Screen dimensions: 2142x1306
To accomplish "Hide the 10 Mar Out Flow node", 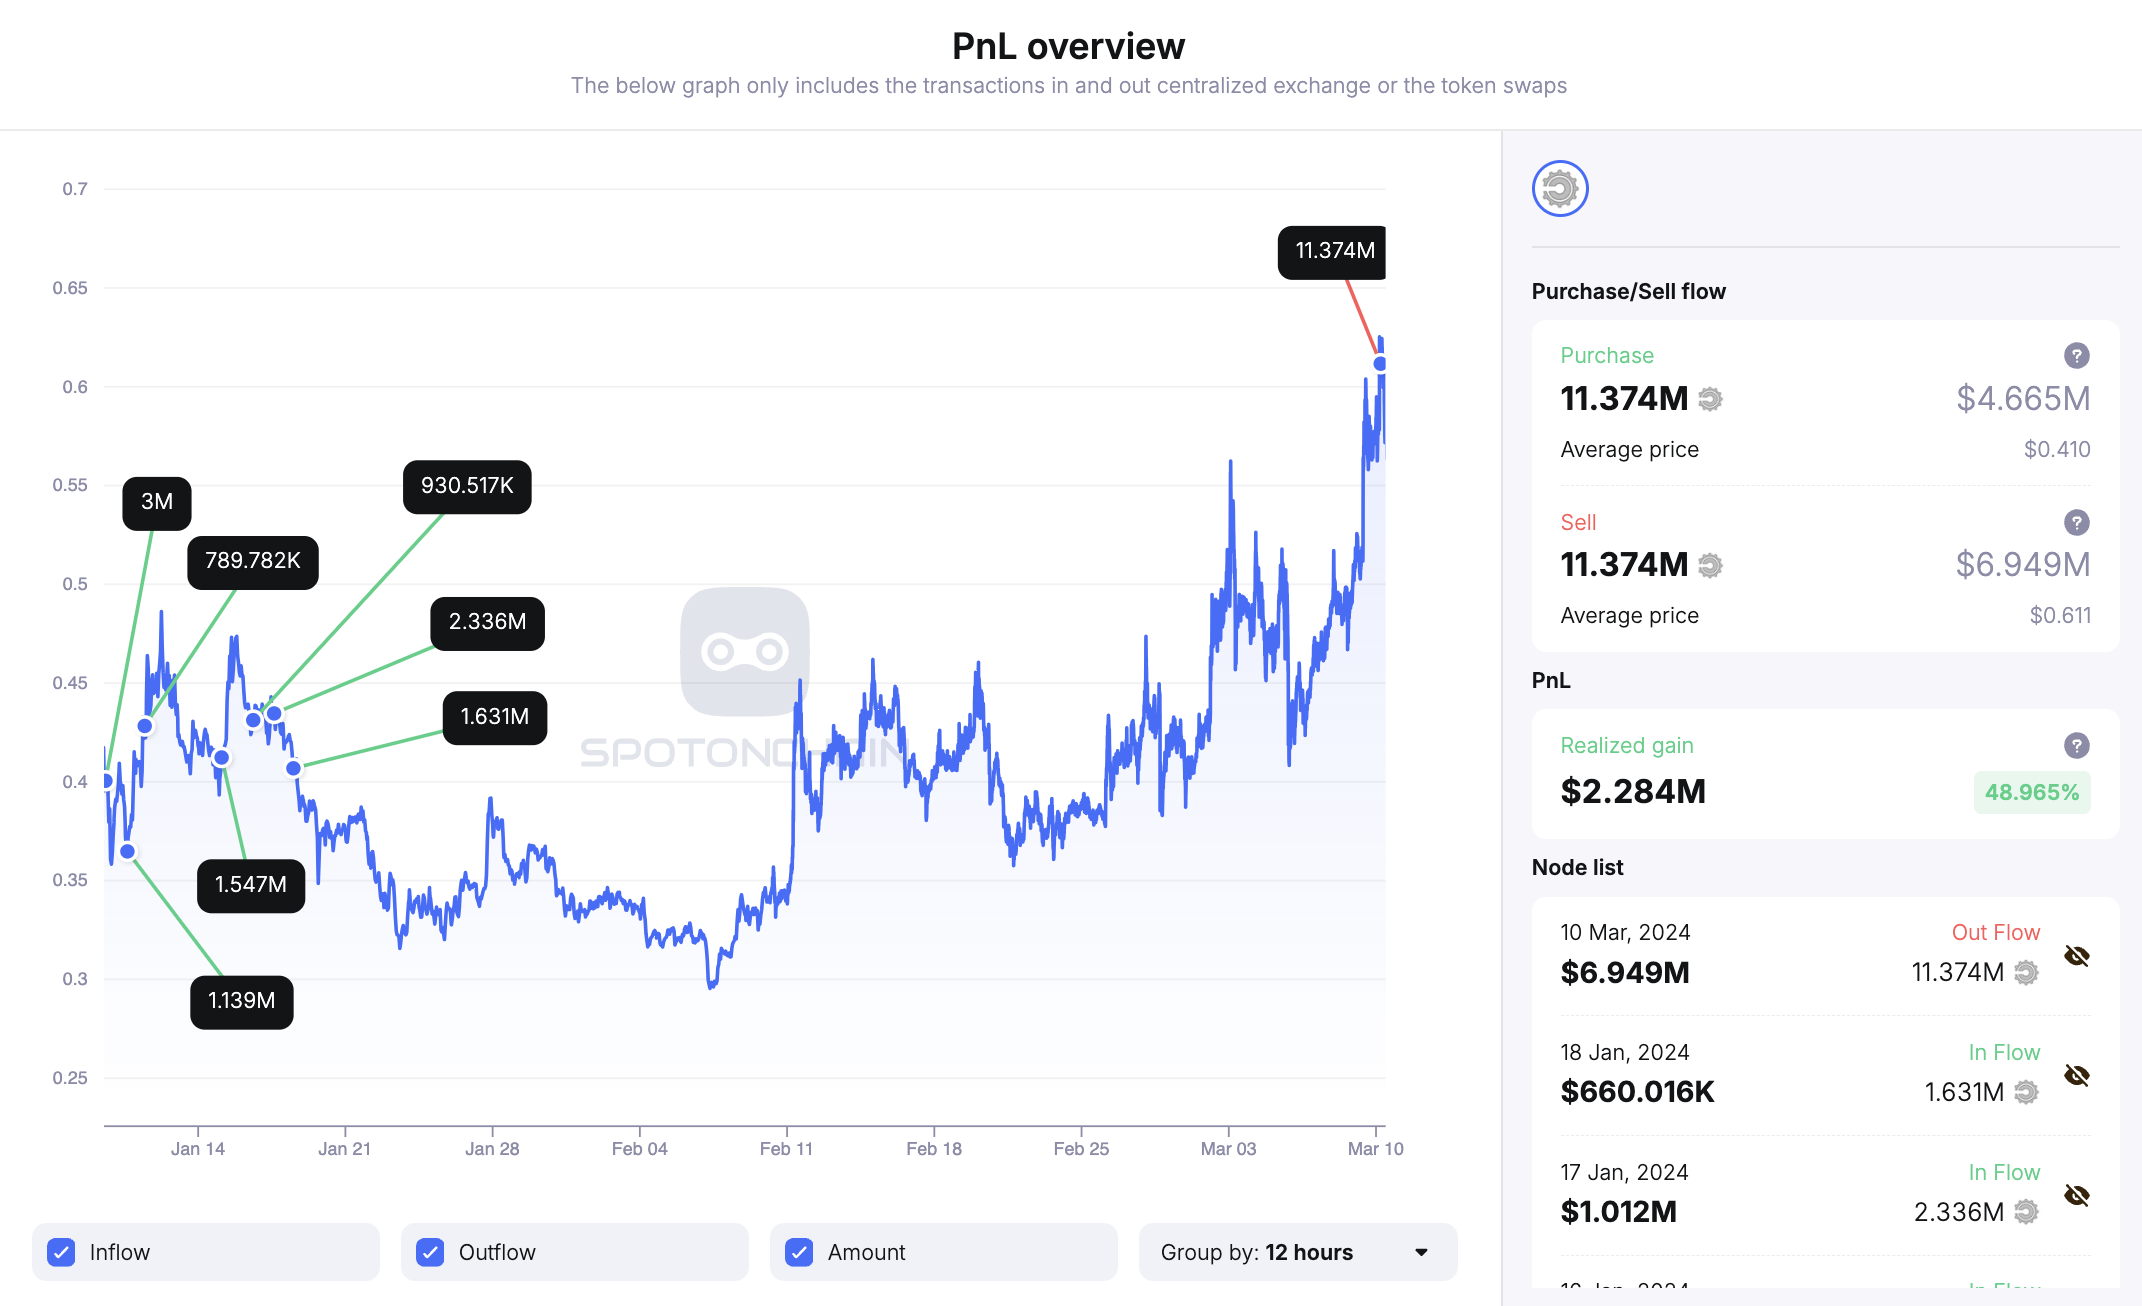I will (2076, 955).
